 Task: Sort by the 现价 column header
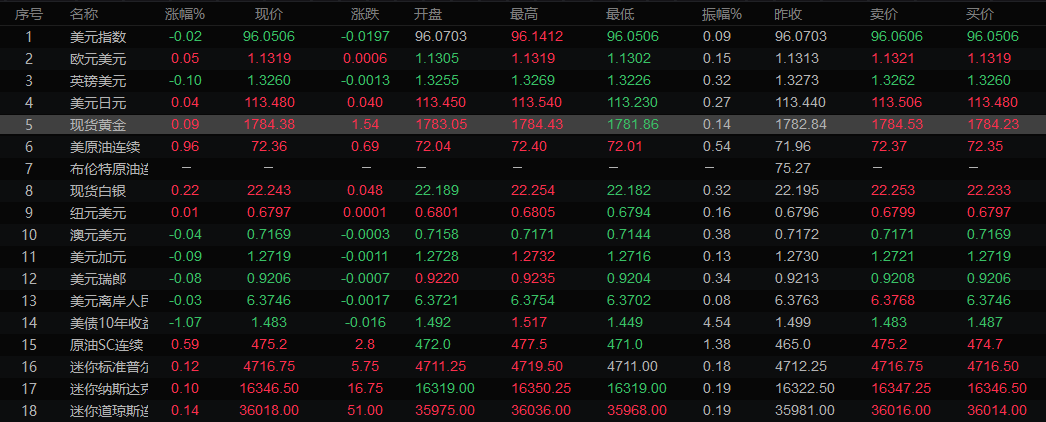(x=269, y=14)
